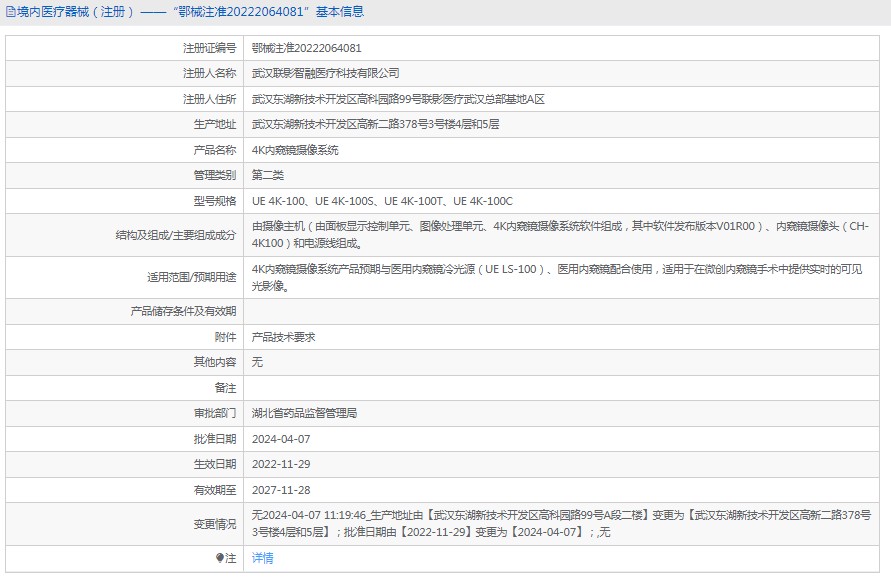Click 湖北省药品监督管理局 authority name
The image size is (891, 578).
coord(305,413)
